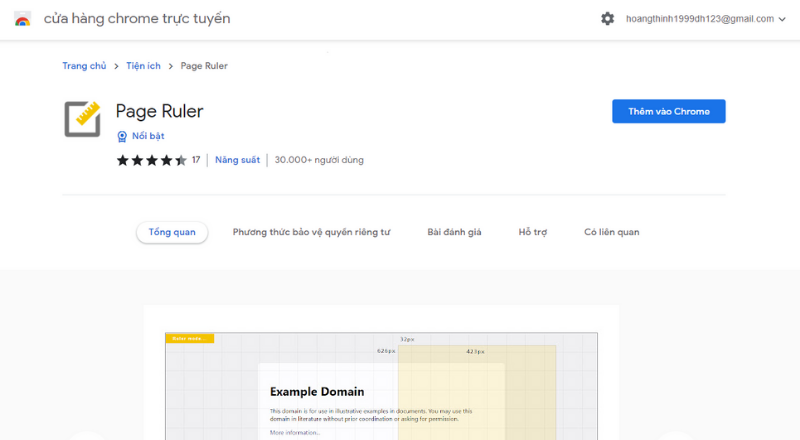The width and height of the screenshot is (800, 440).
Task: Open settings via the gear icon
Action: 607,19
